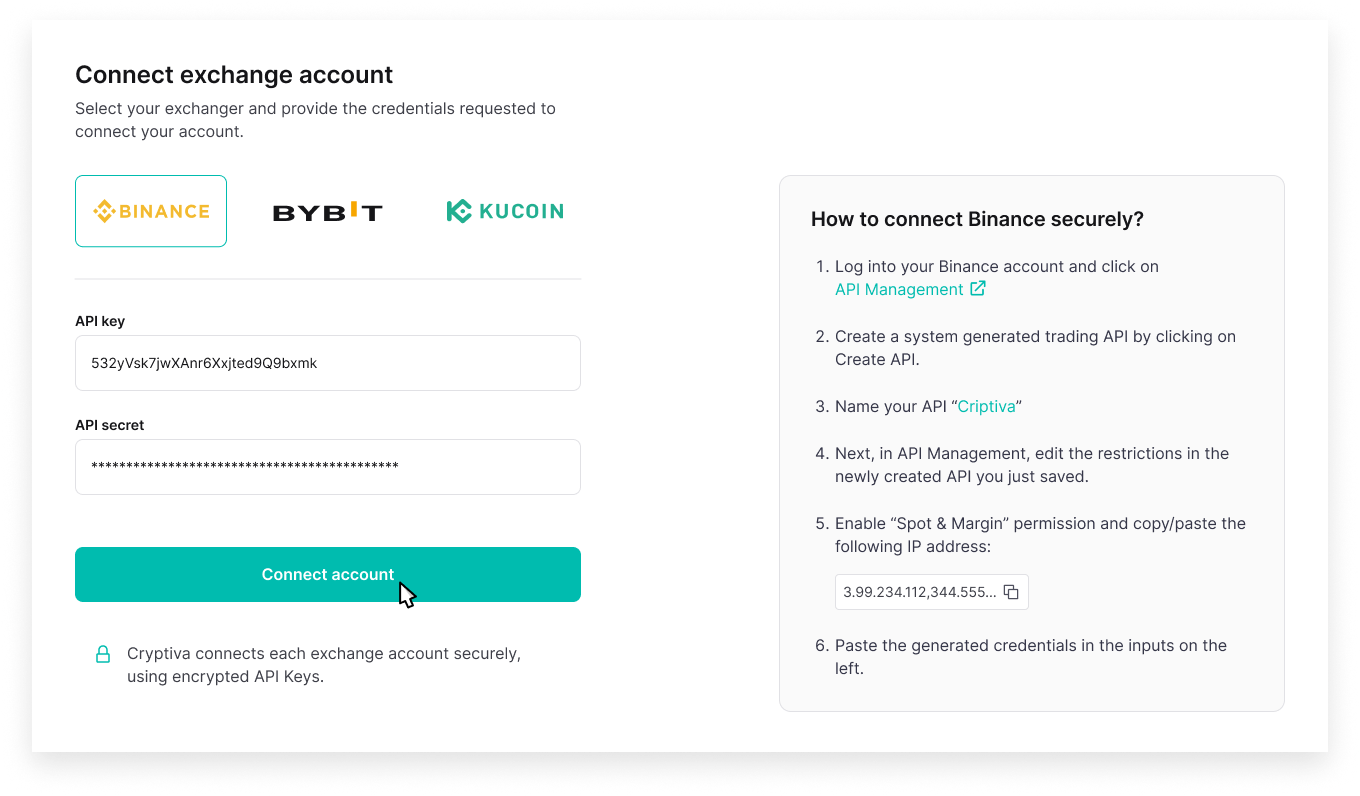Select the truncated IP address text box
Screen dimensions: 1360x796
920,592
